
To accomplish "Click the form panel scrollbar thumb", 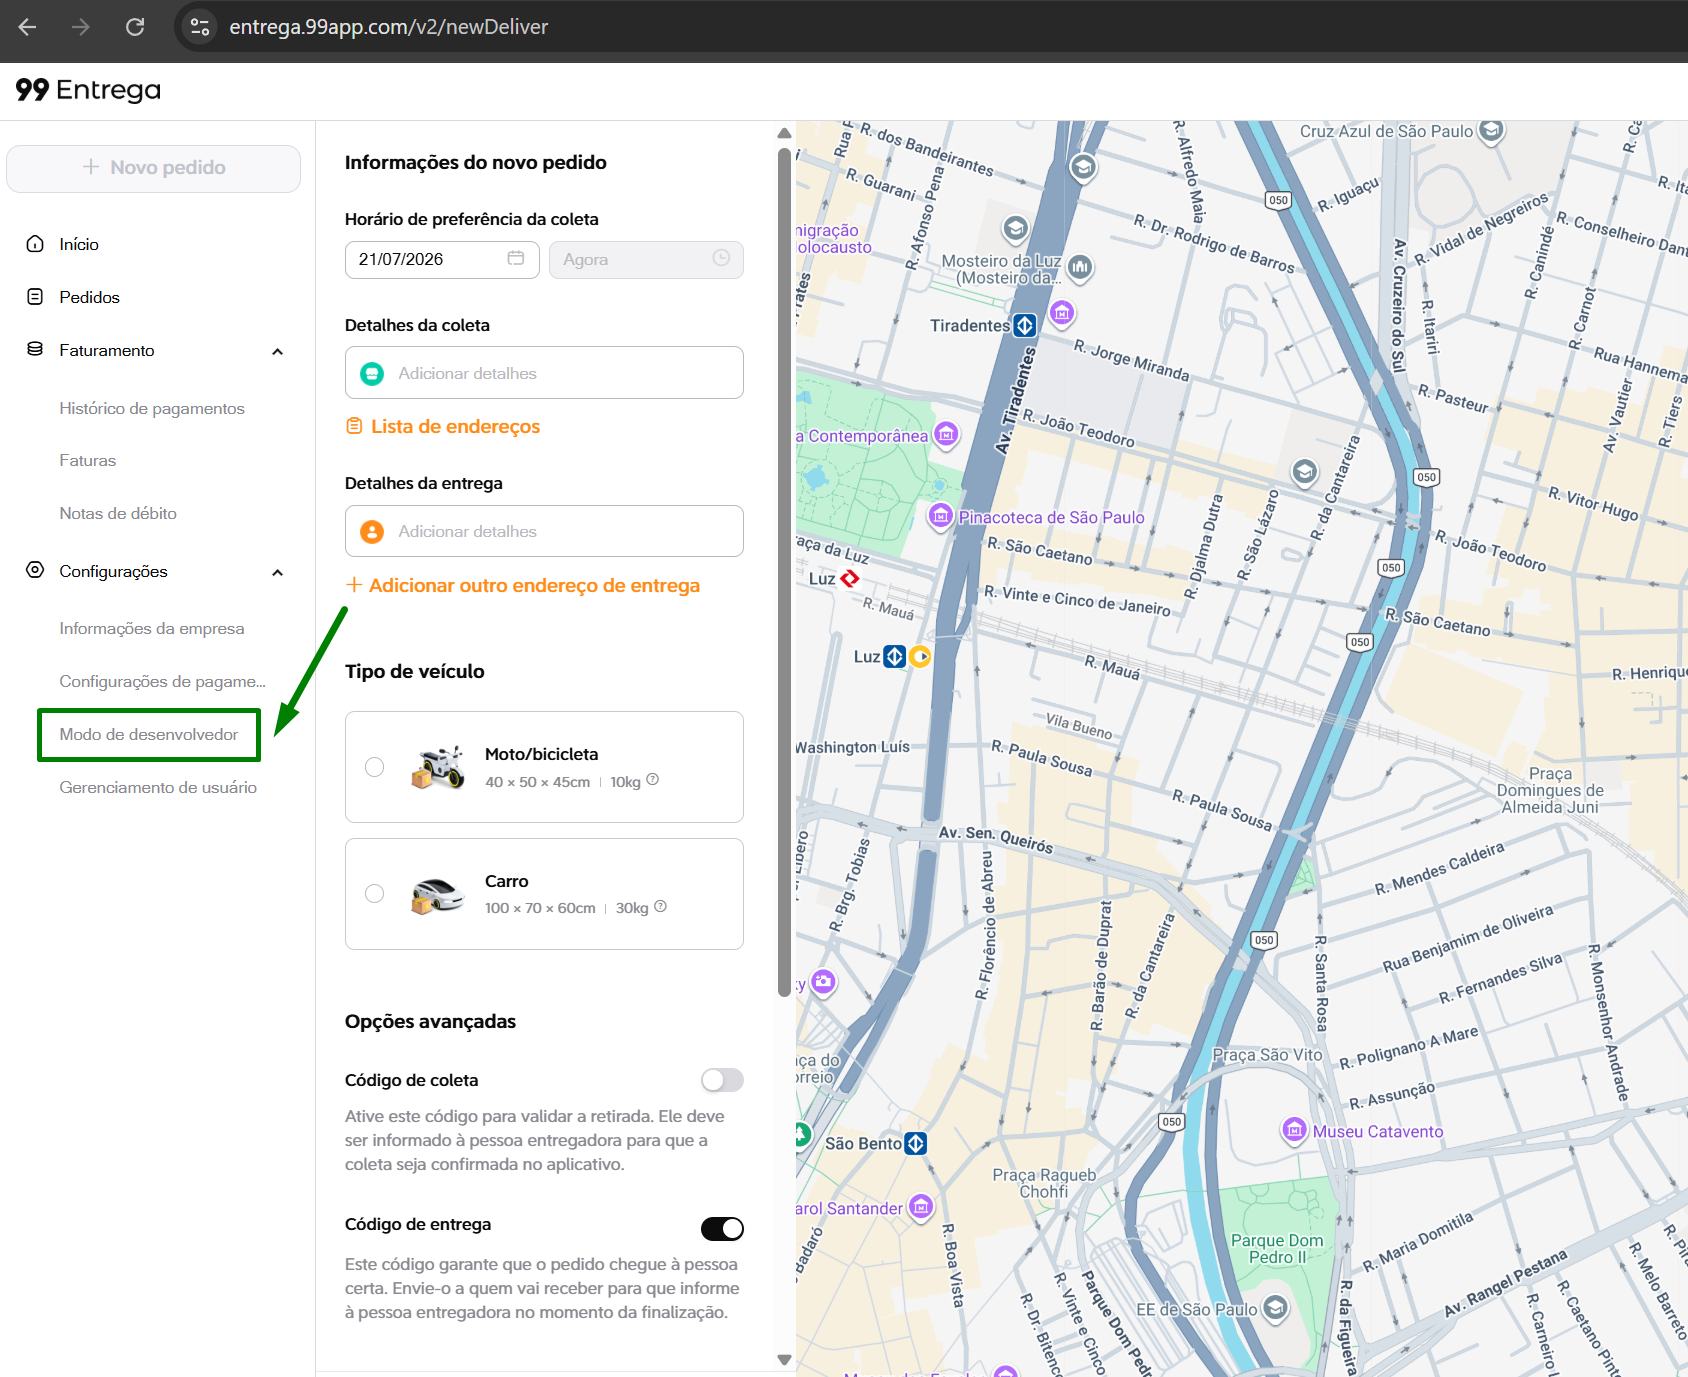I will (x=784, y=572).
